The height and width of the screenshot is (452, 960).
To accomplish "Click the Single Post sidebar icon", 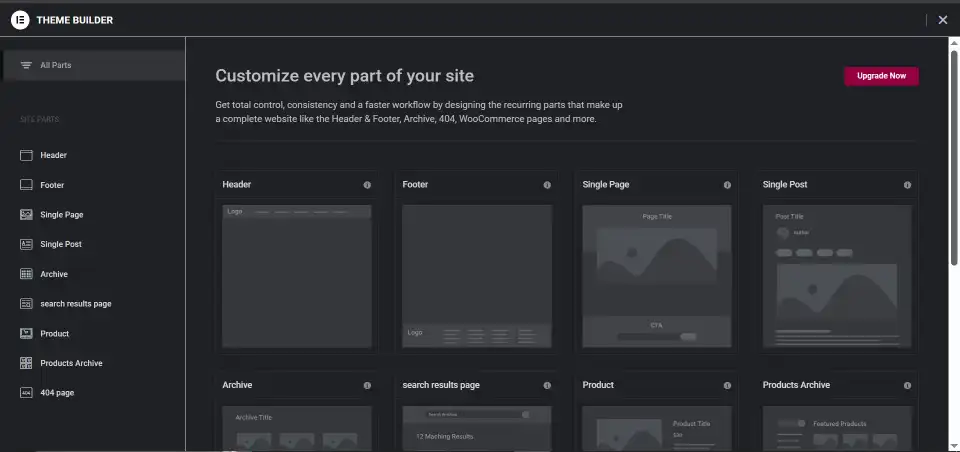I will click(x=26, y=244).
